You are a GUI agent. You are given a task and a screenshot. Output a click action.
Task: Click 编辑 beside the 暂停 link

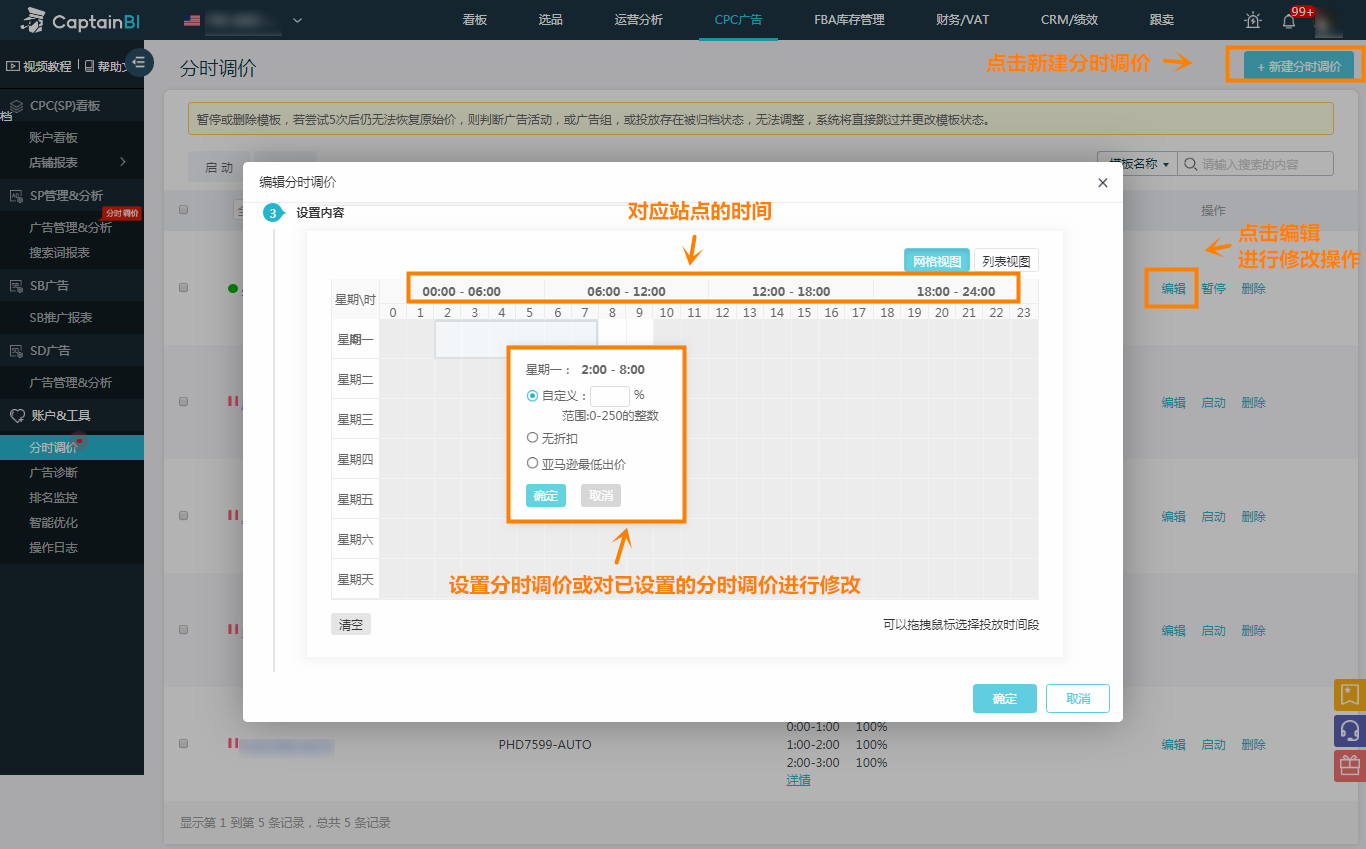[1174, 289]
